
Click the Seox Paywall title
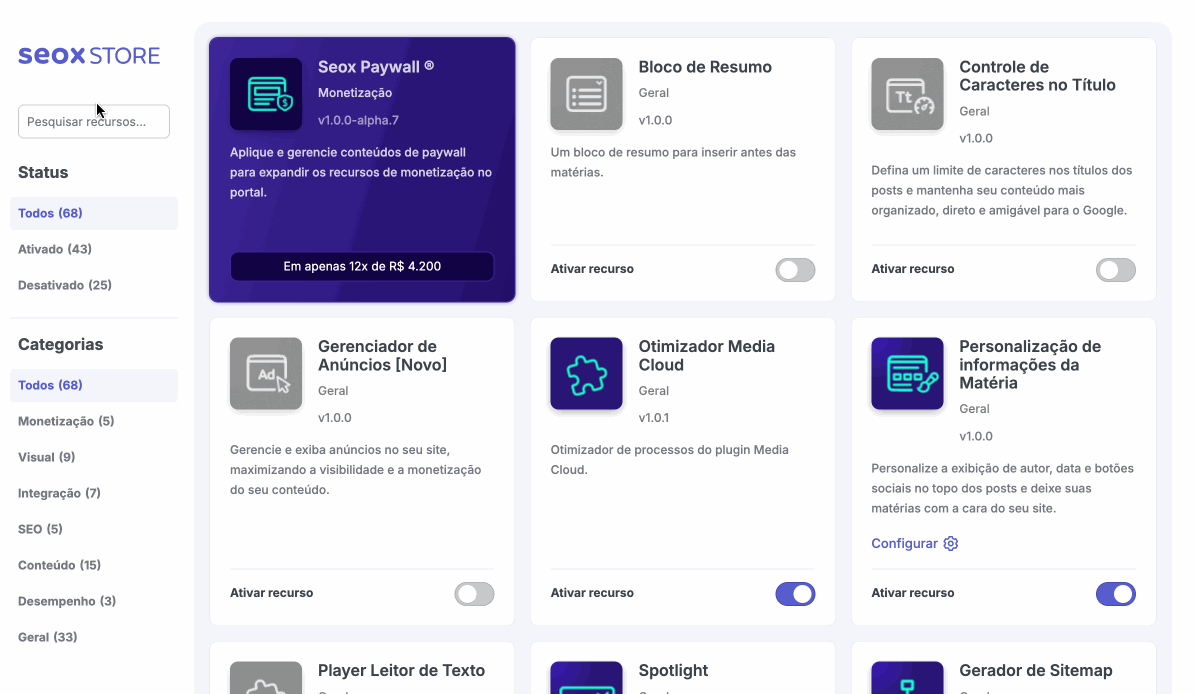(x=376, y=67)
